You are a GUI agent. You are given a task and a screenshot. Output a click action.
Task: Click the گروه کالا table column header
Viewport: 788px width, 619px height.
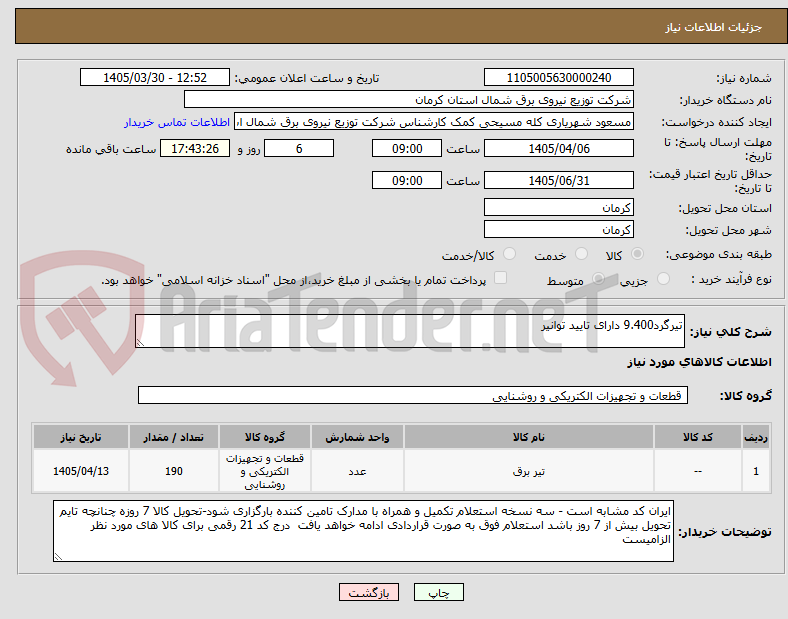pyautogui.click(x=265, y=437)
